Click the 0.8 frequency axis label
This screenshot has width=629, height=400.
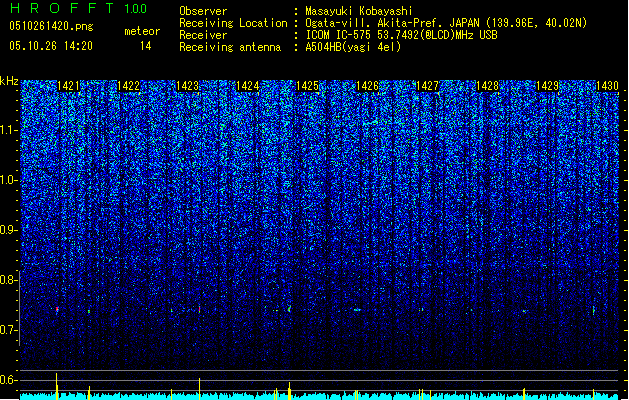click(8, 280)
